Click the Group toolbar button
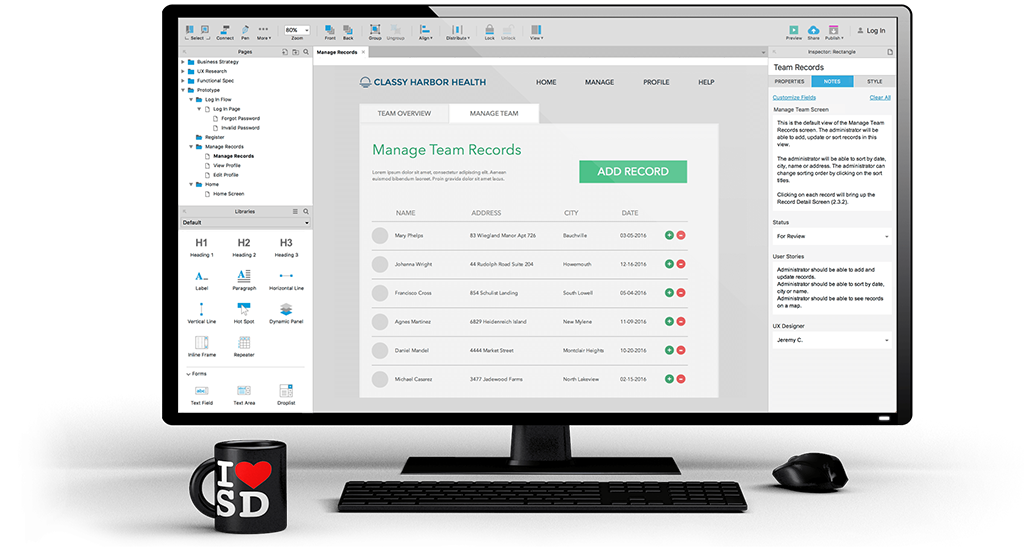 [x=375, y=32]
